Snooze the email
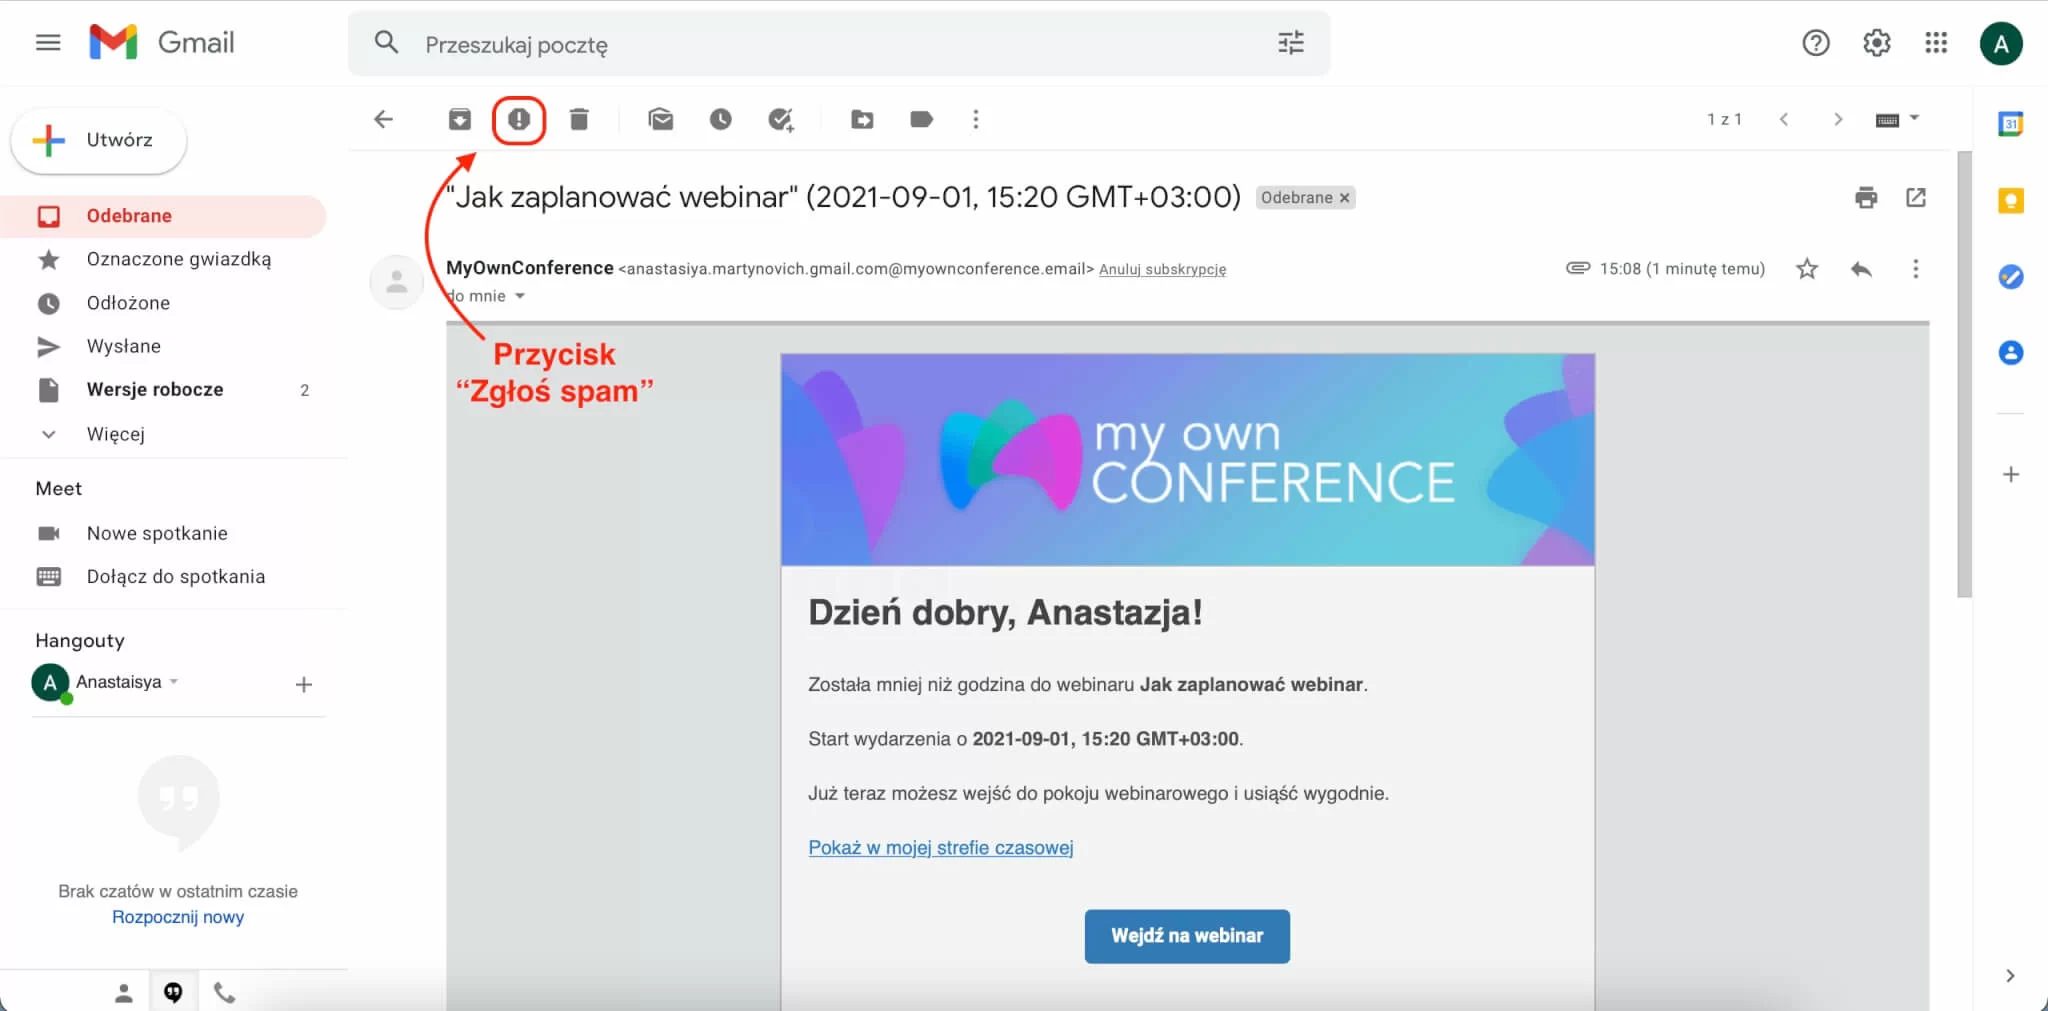This screenshot has width=2048, height=1011. point(721,119)
